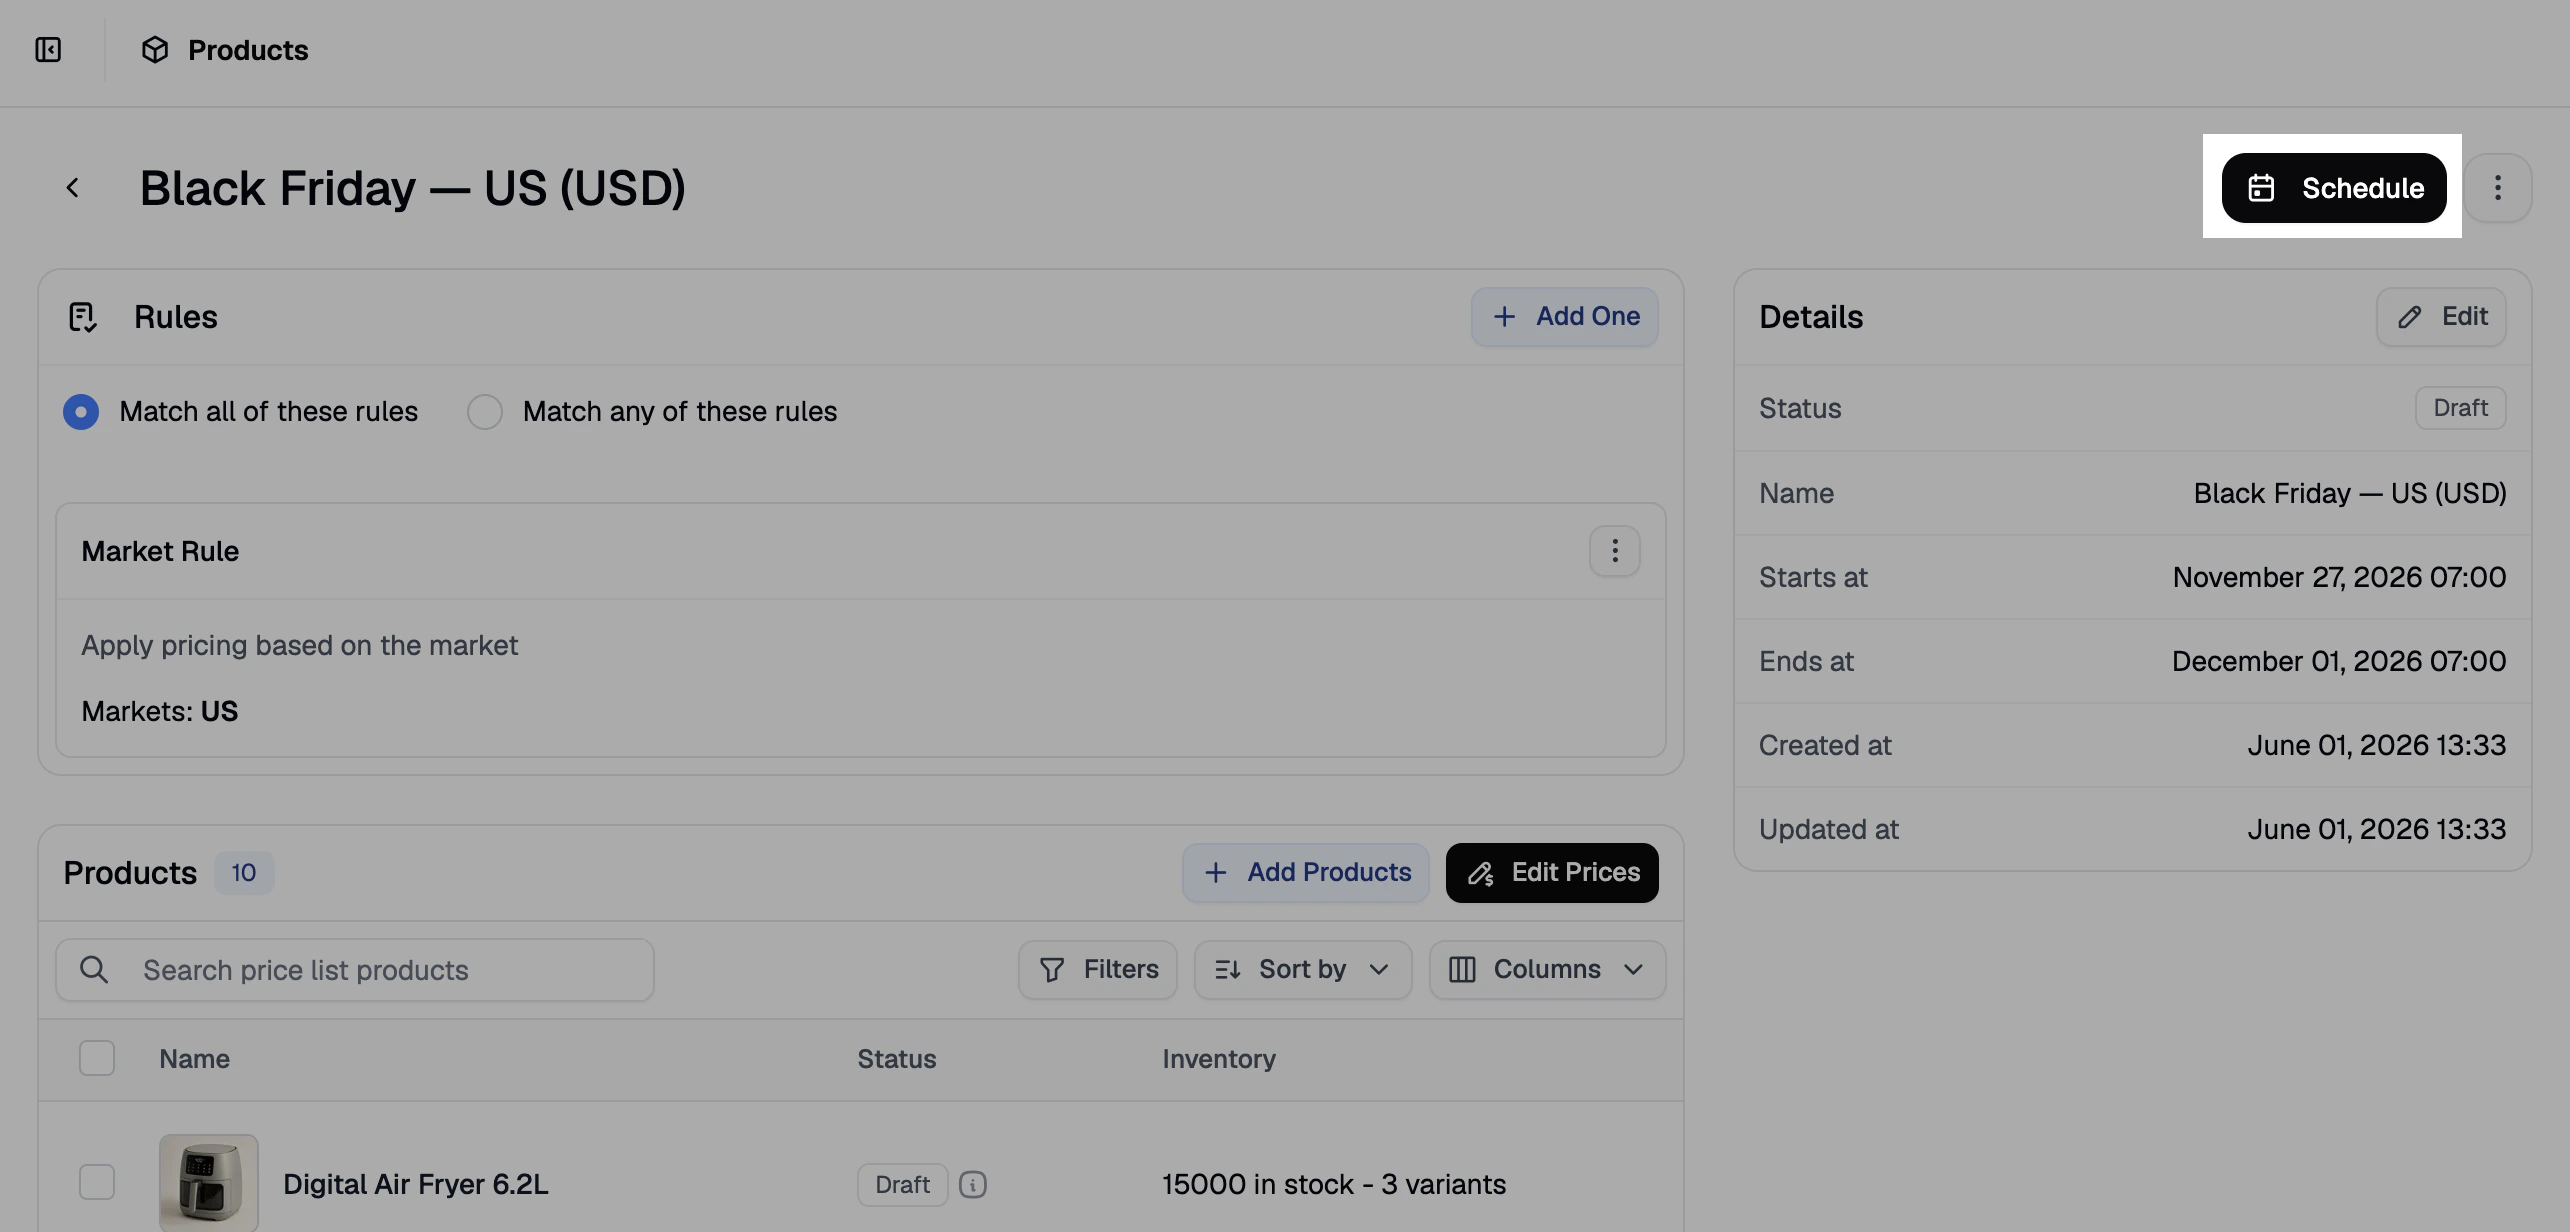
Task: Go back with the left chevron arrow
Action: pos(72,188)
